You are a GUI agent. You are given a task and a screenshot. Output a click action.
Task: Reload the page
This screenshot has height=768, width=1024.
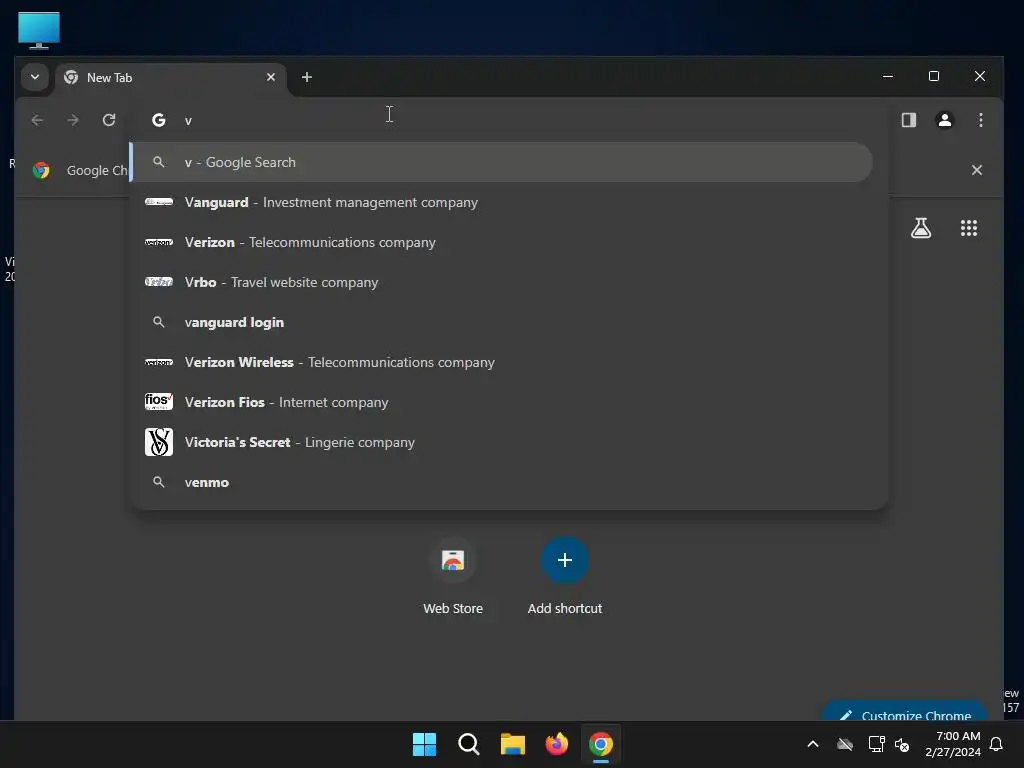(109, 120)
